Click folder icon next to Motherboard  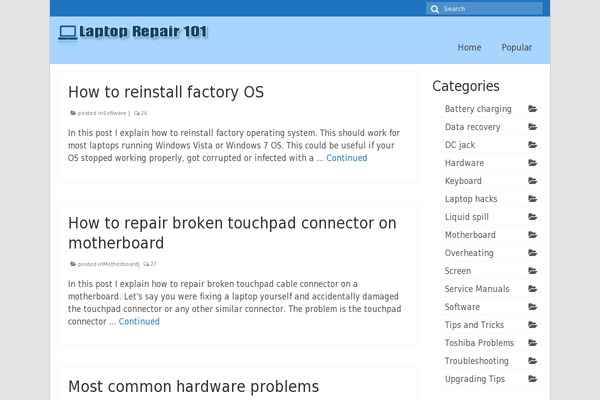click(533, 235)
